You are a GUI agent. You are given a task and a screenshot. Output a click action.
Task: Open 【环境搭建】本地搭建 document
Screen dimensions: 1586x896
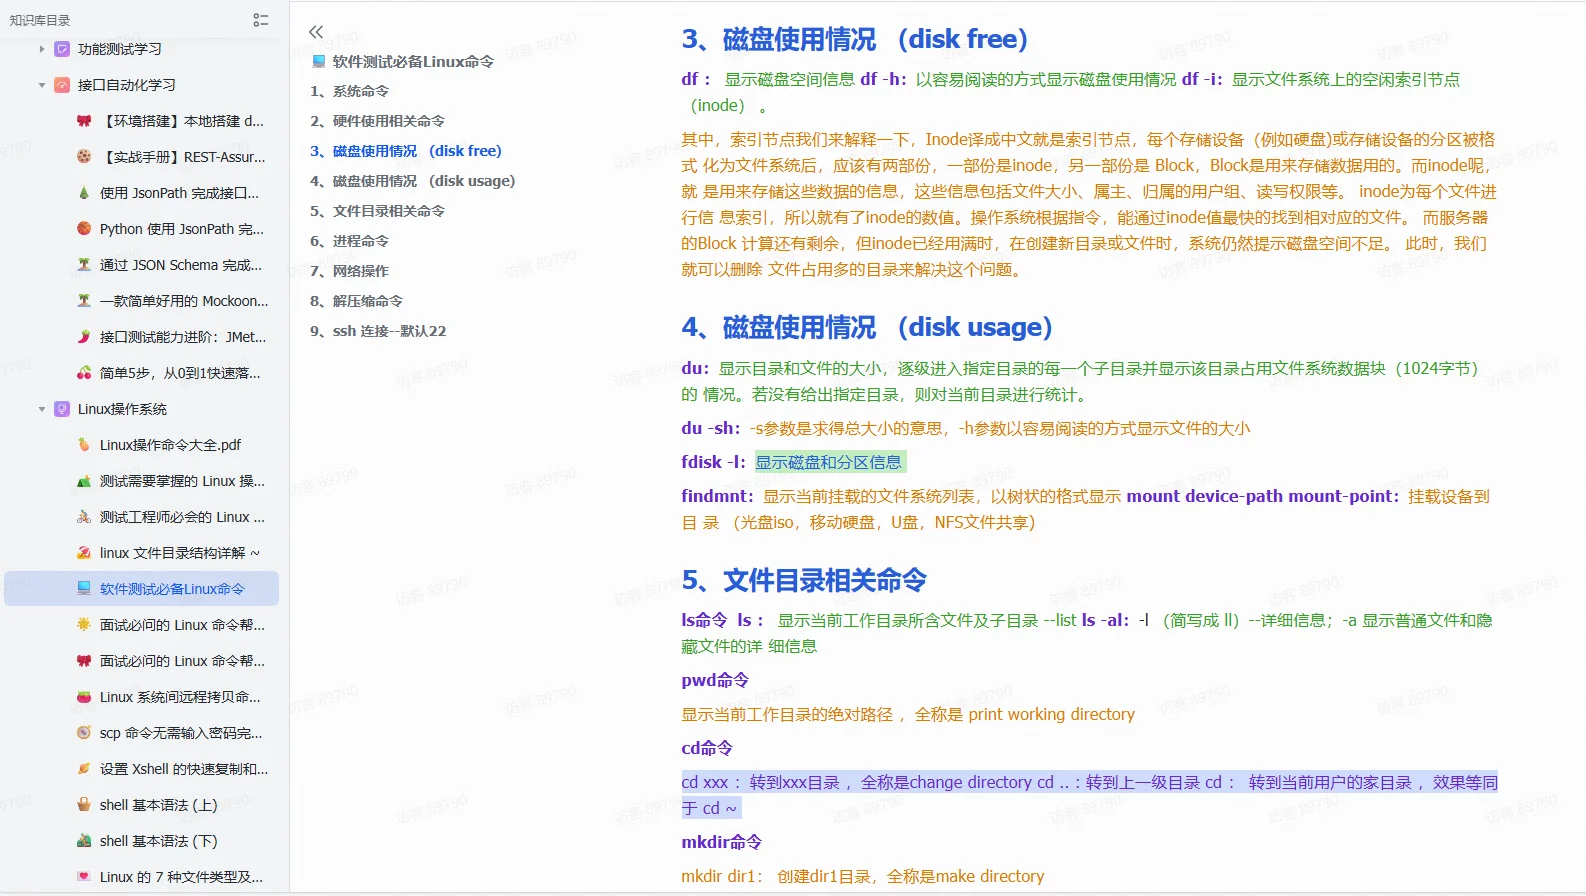coord(182,121)
